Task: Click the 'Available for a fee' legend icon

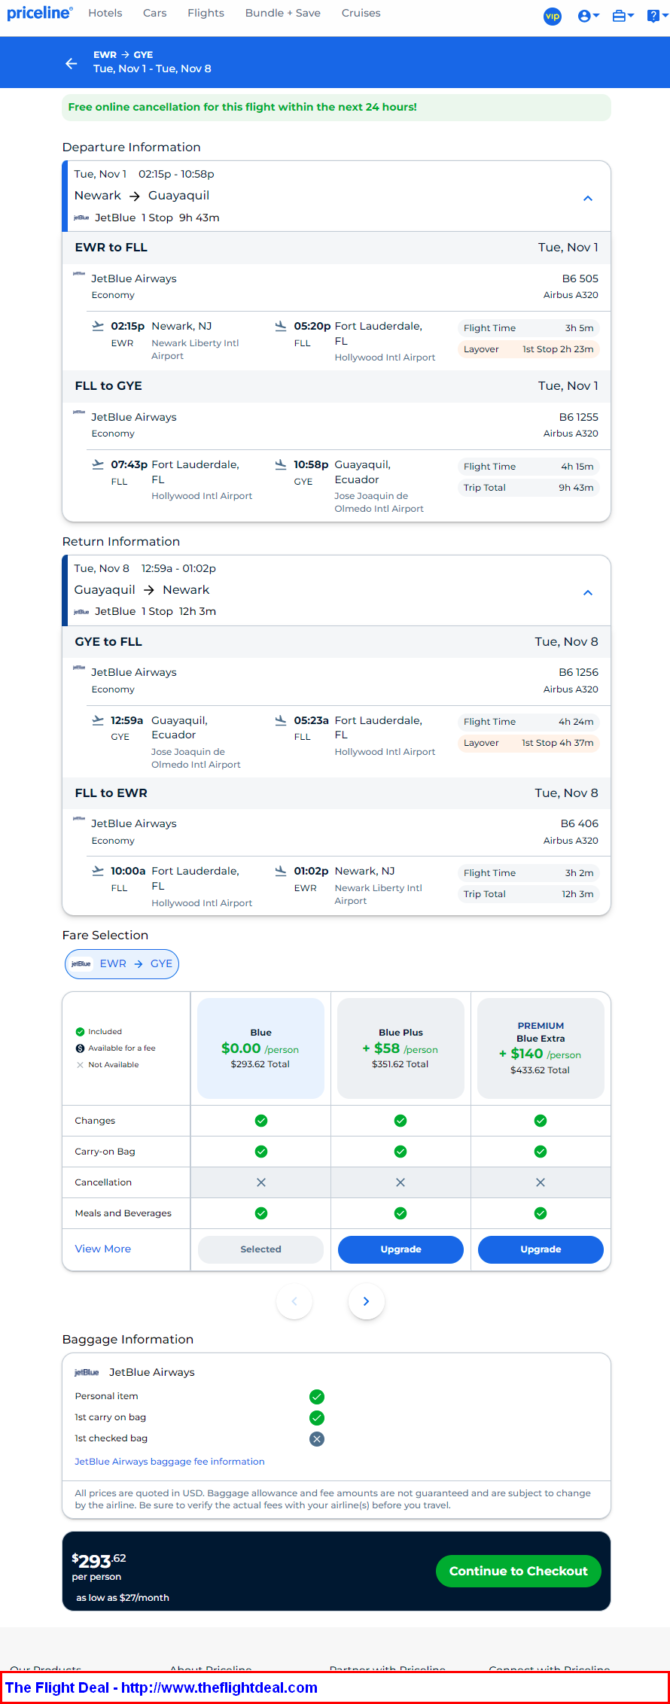Action: point(80,1048)
